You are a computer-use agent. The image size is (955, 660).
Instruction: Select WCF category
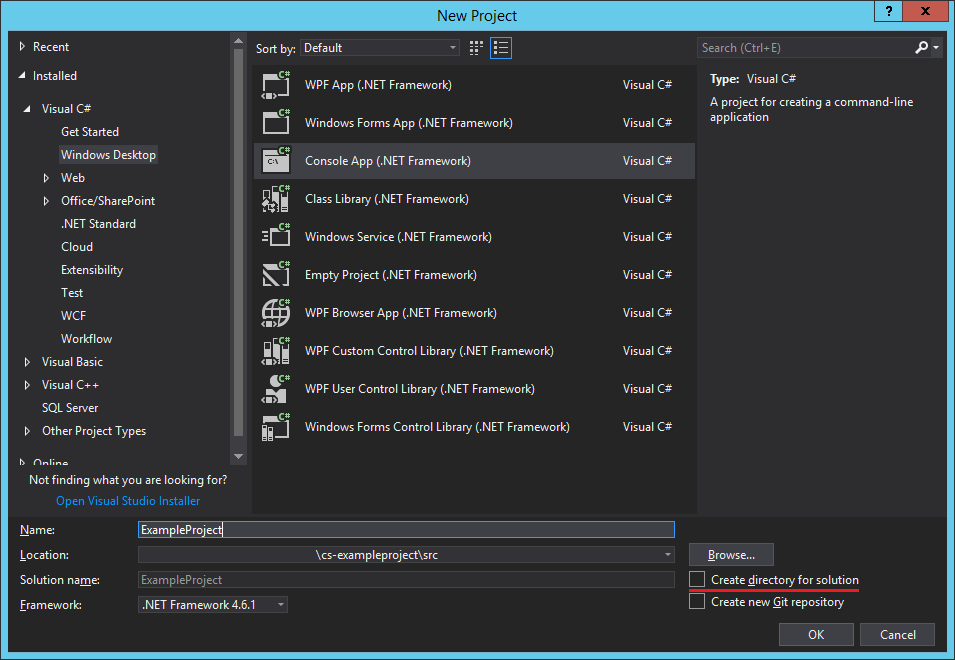click(x=73, y=316)
